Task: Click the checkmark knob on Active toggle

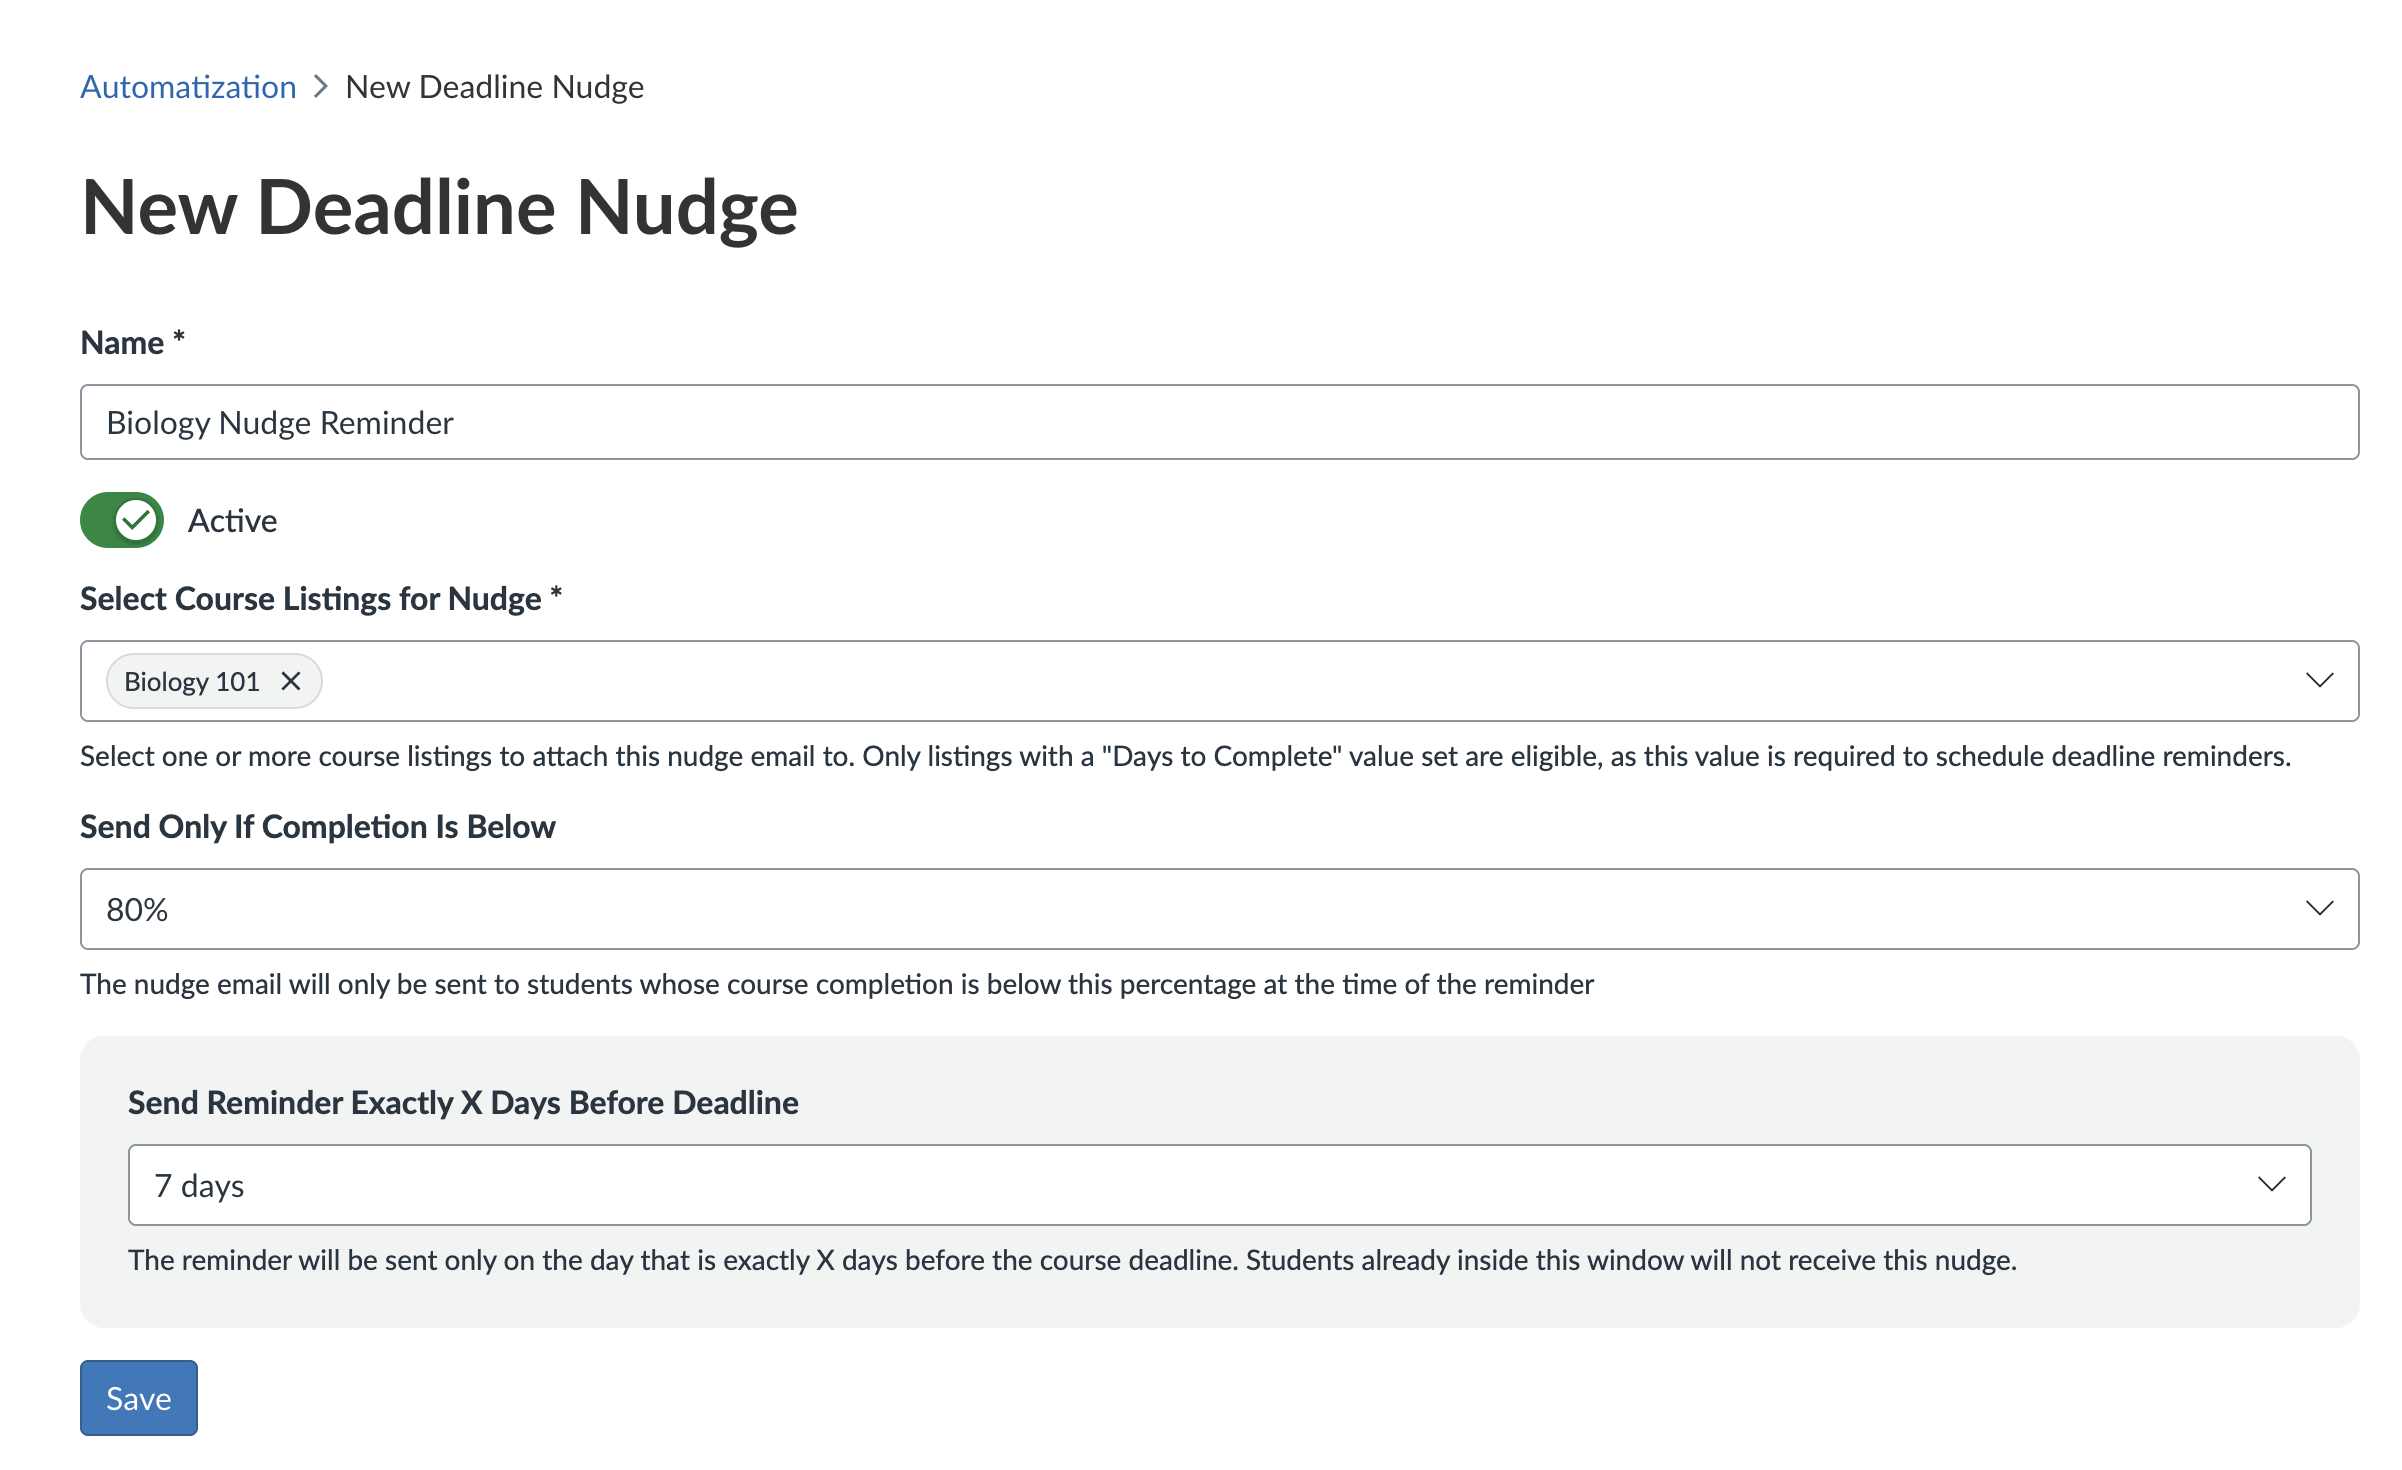Action: pos(136,520)
